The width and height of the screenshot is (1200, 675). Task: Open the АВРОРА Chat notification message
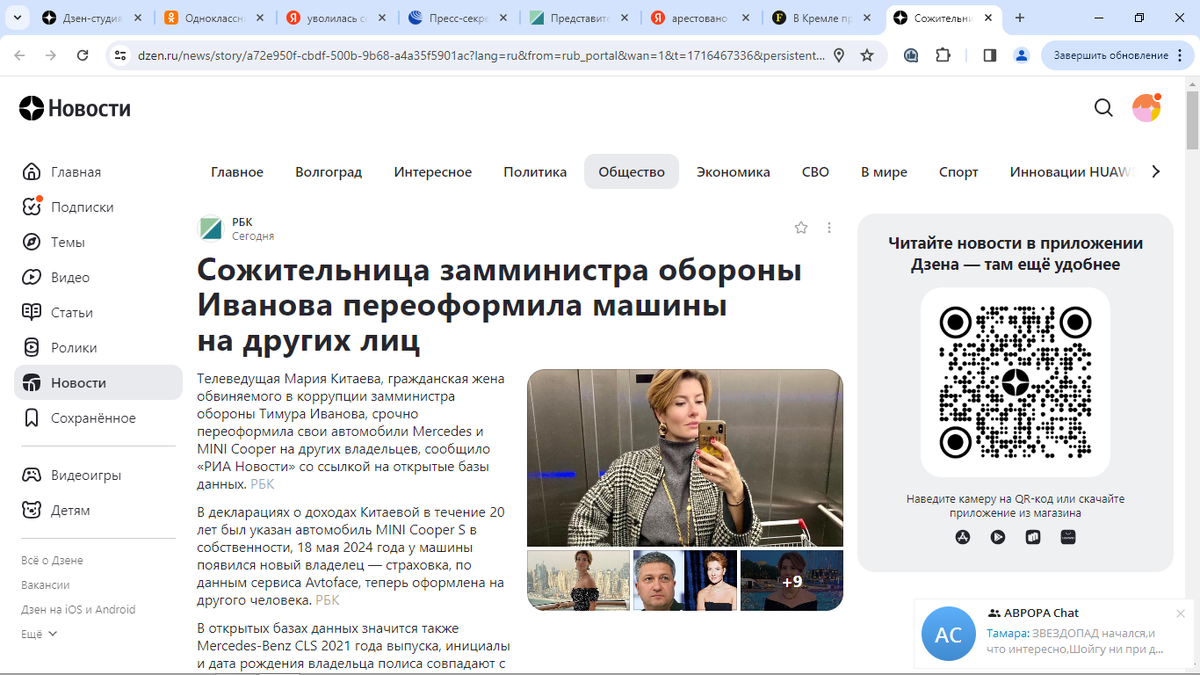coord(1055,632)
